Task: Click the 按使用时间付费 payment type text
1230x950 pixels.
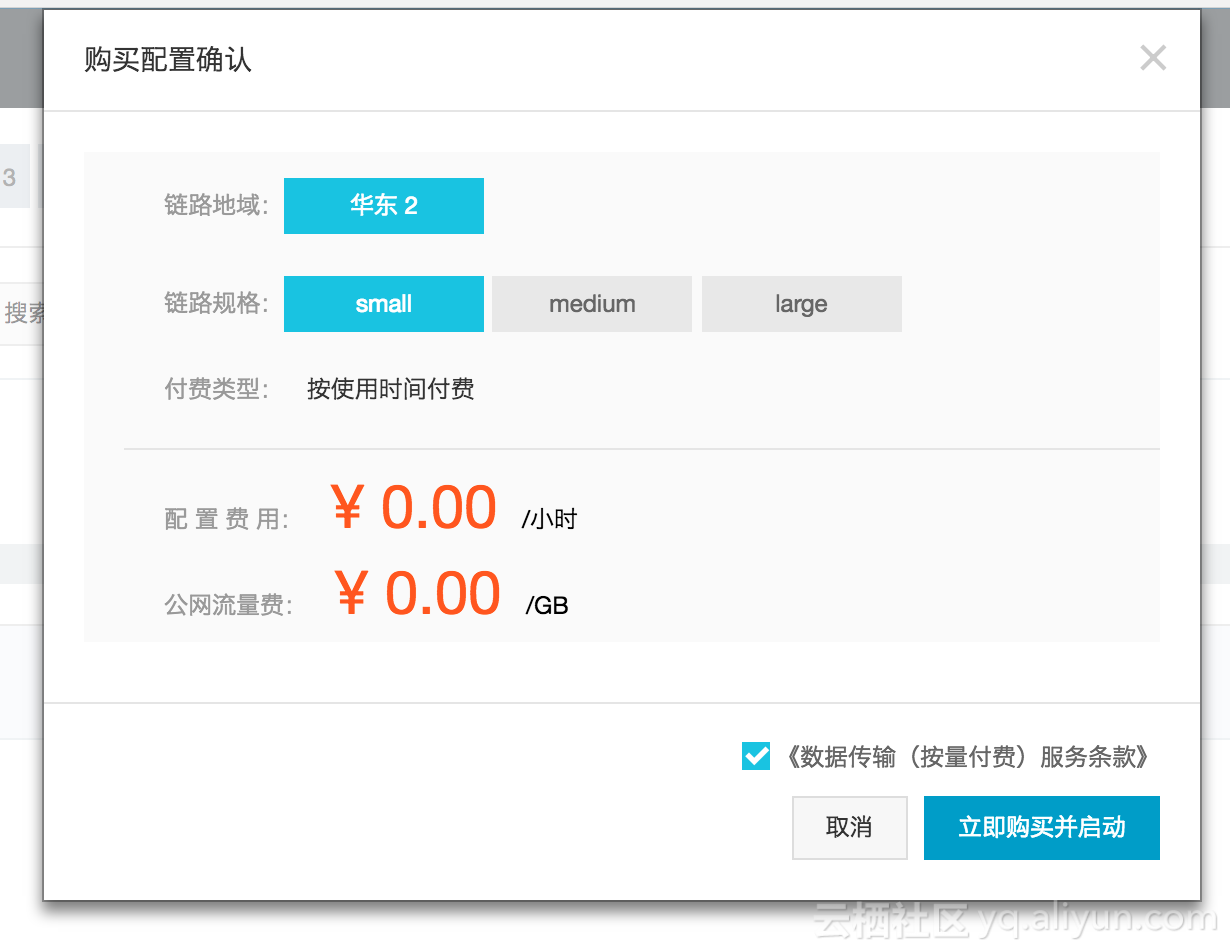Action: (x=391, y=389)
